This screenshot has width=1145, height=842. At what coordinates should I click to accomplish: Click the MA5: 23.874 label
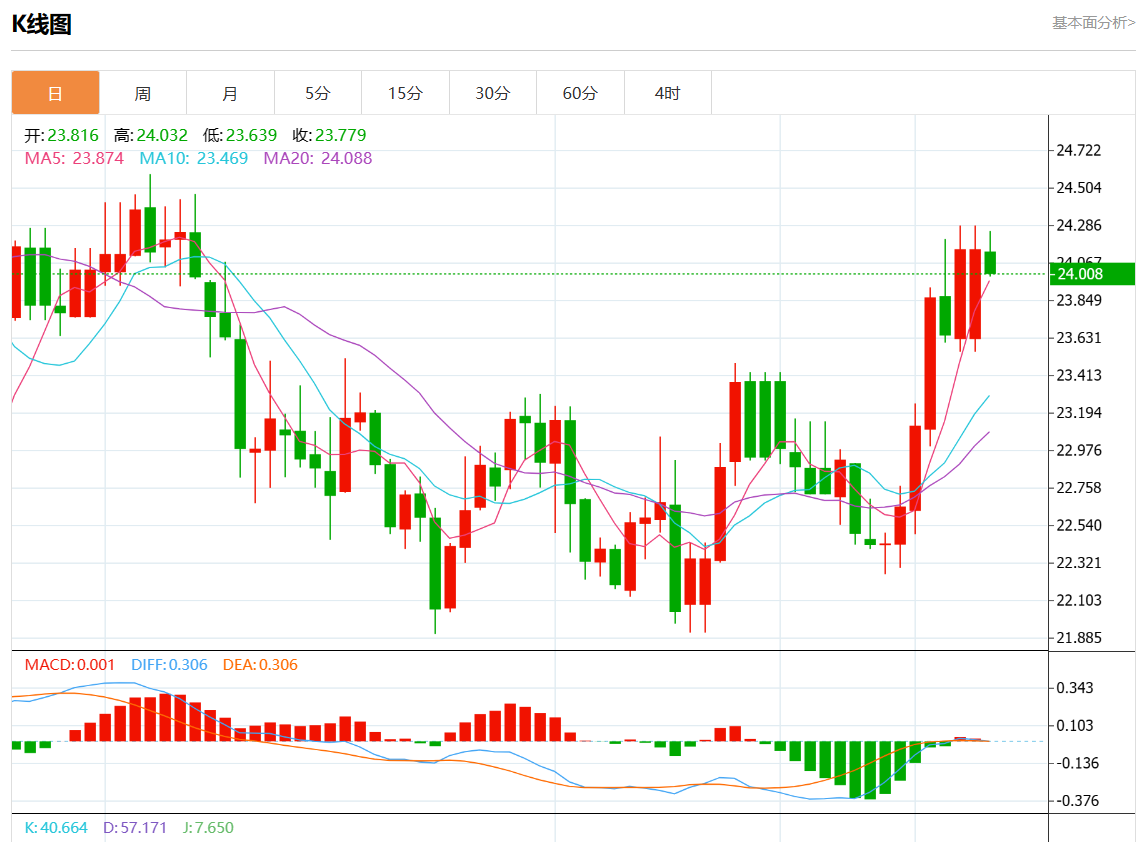click(74, 158)
